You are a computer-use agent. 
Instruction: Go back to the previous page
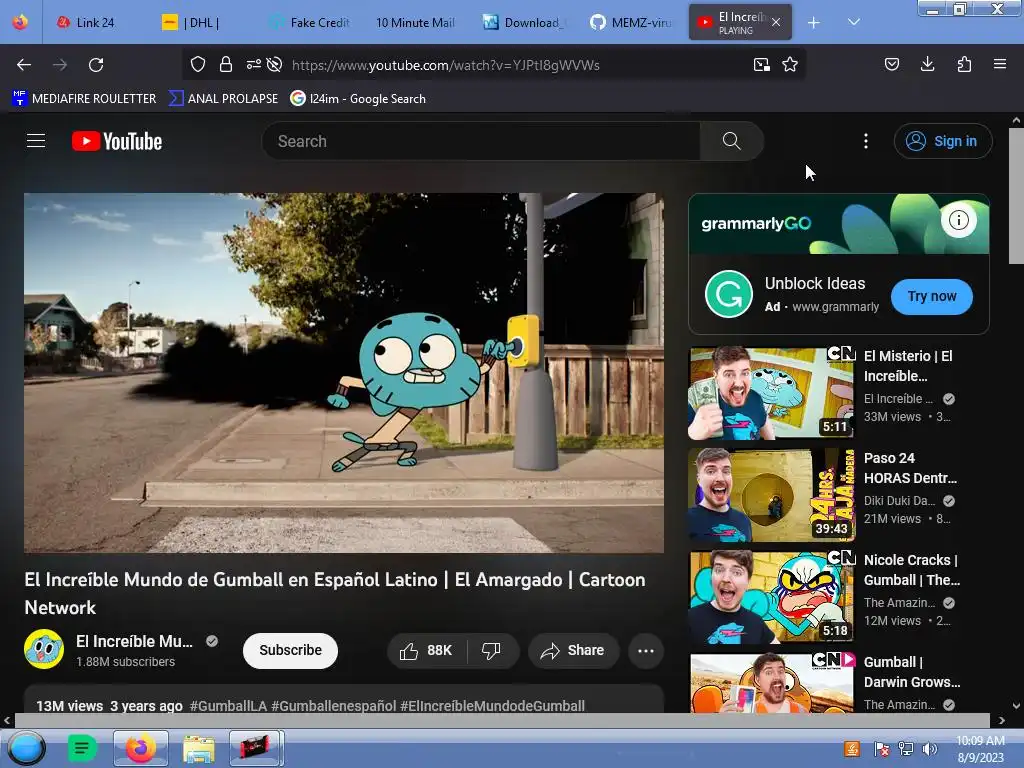pos(24,65)
